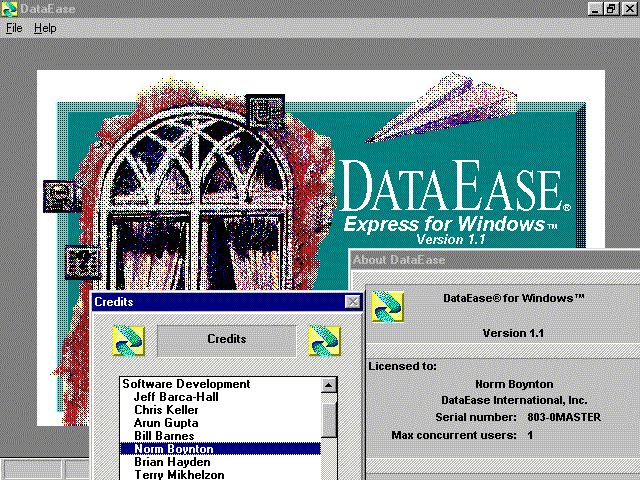The width and height of the screenshot is (640, 480).
Task: Click 'Version 1.1' text in About dialog
Action: 513,333
